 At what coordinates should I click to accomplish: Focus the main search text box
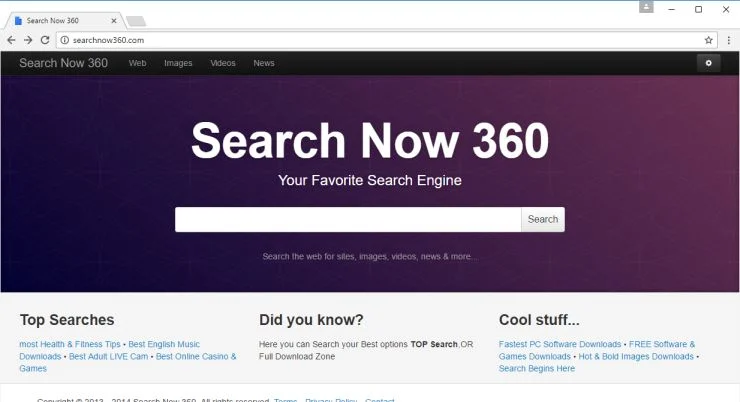[348, 219]
